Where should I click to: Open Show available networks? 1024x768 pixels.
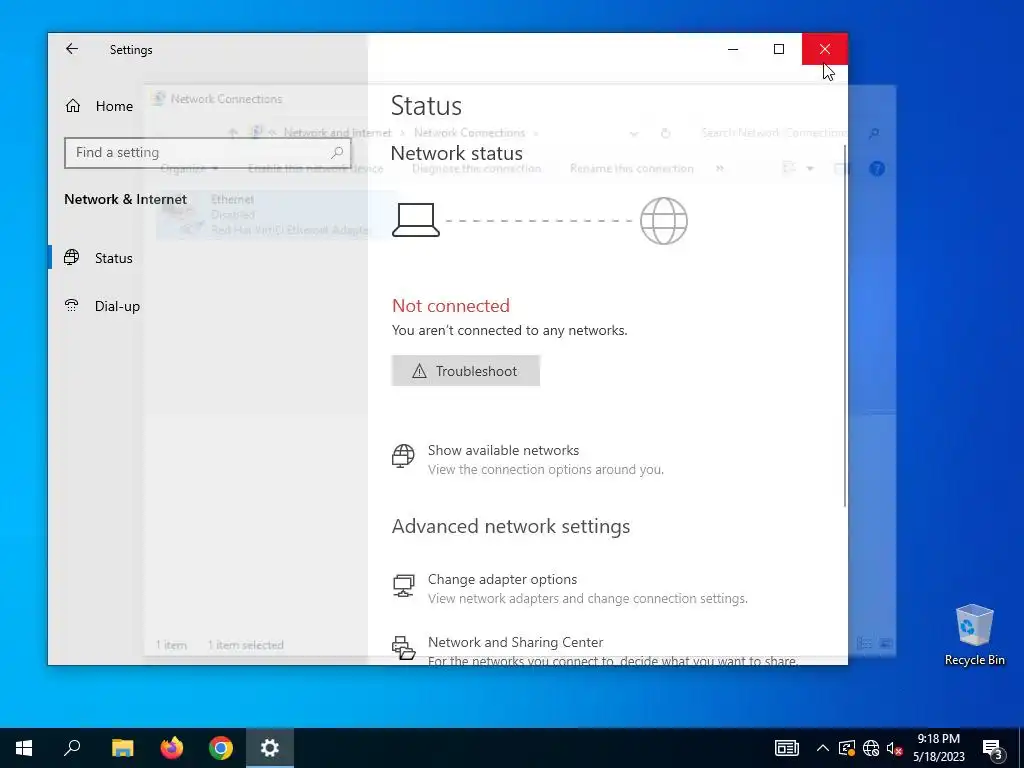point(528,459)
